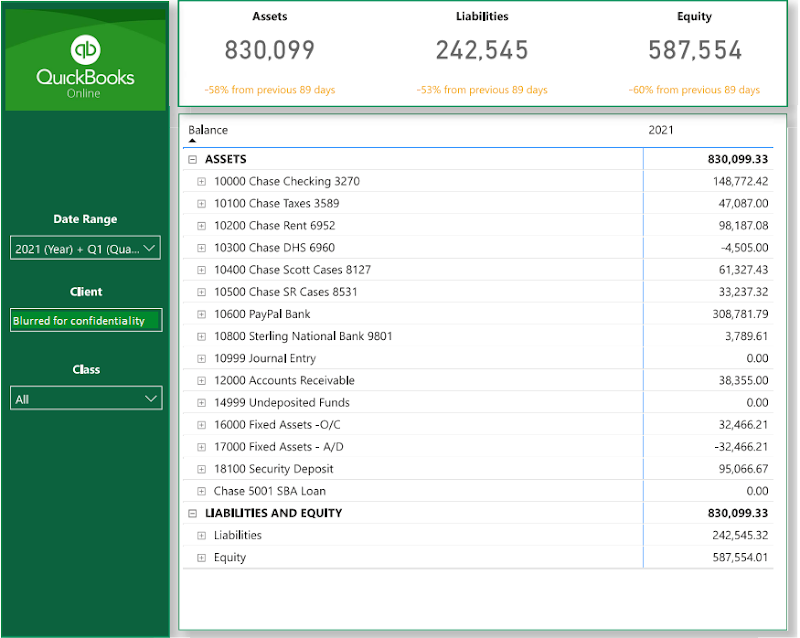800x638 pixels.
Task: Select value 47,087.00 for Chase Taxes
Action: (743, 203)
